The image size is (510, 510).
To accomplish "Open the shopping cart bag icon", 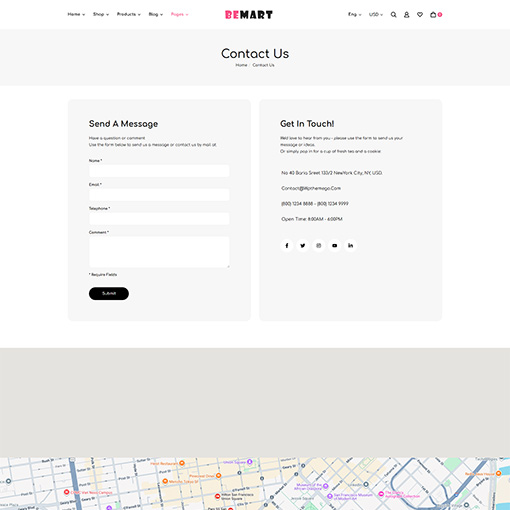I will point(433,15).
